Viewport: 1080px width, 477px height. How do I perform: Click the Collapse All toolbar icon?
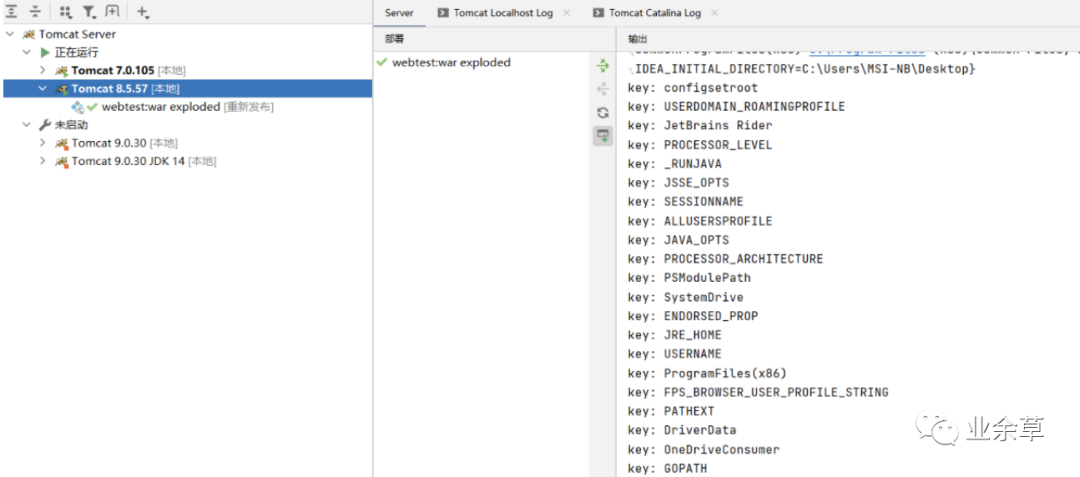click(x=35, y=12)
